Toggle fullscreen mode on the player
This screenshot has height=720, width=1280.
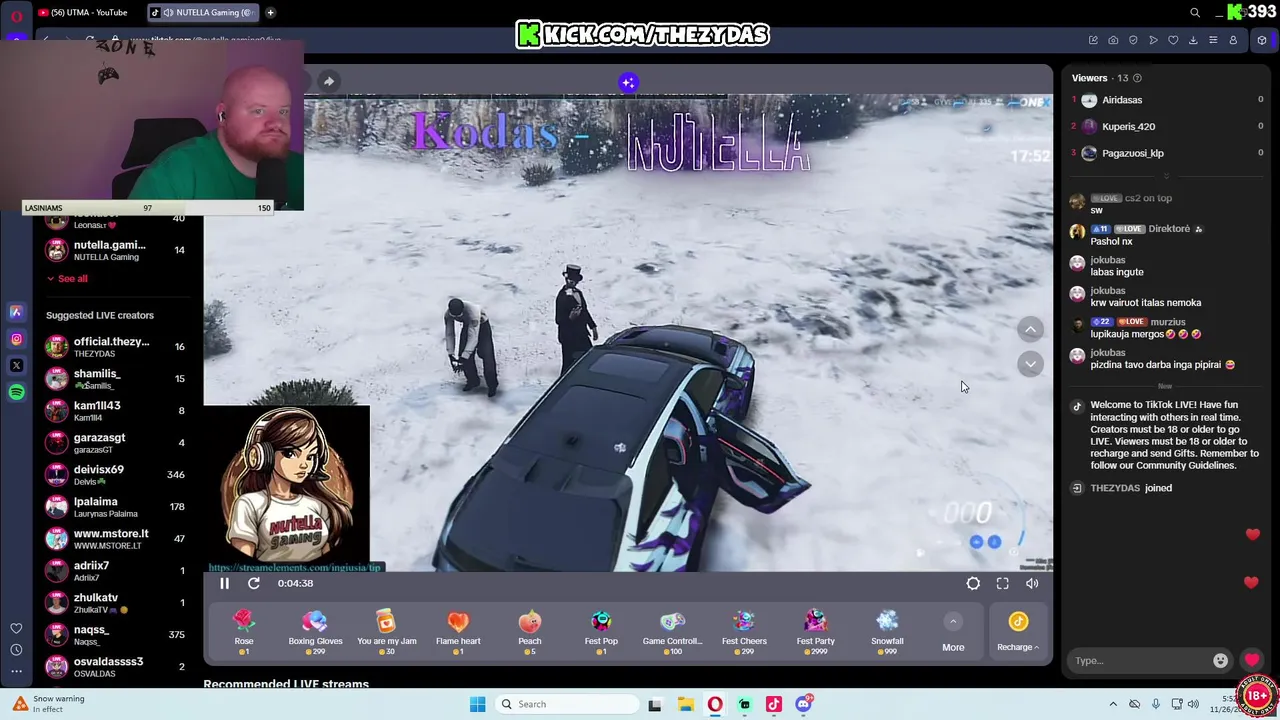click(x=1002, y=583)
